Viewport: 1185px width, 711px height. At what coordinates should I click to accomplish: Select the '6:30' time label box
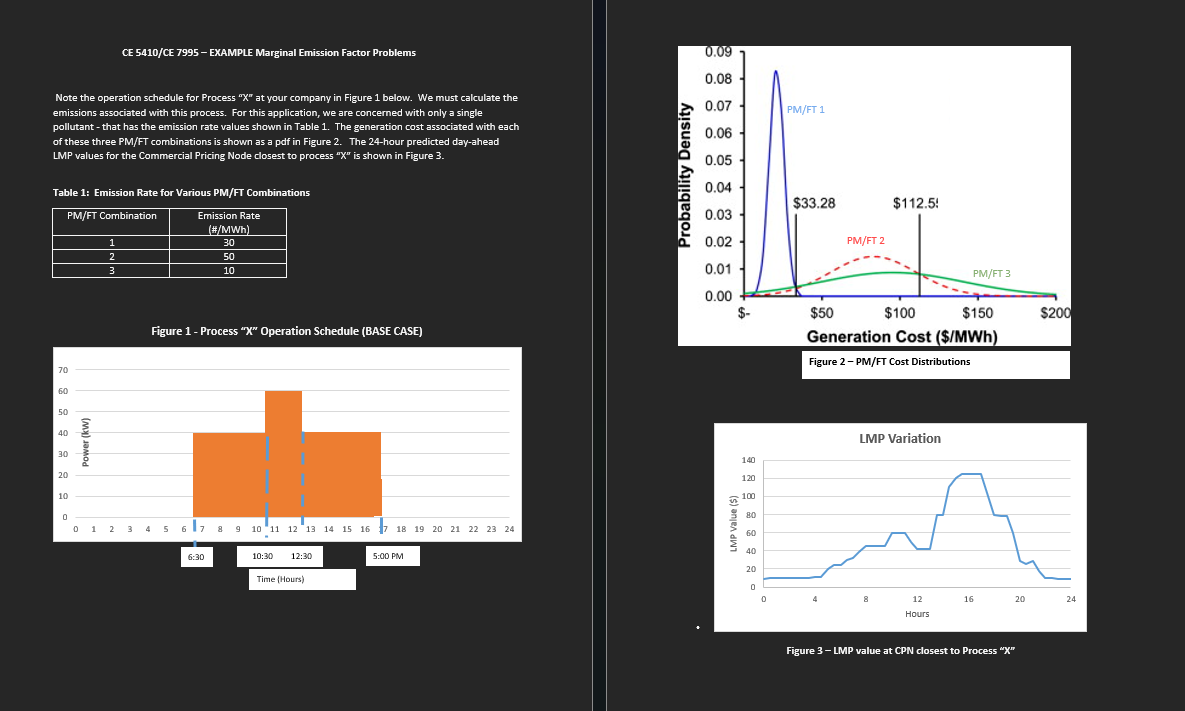pyautogui.click(x=196, y=557)
